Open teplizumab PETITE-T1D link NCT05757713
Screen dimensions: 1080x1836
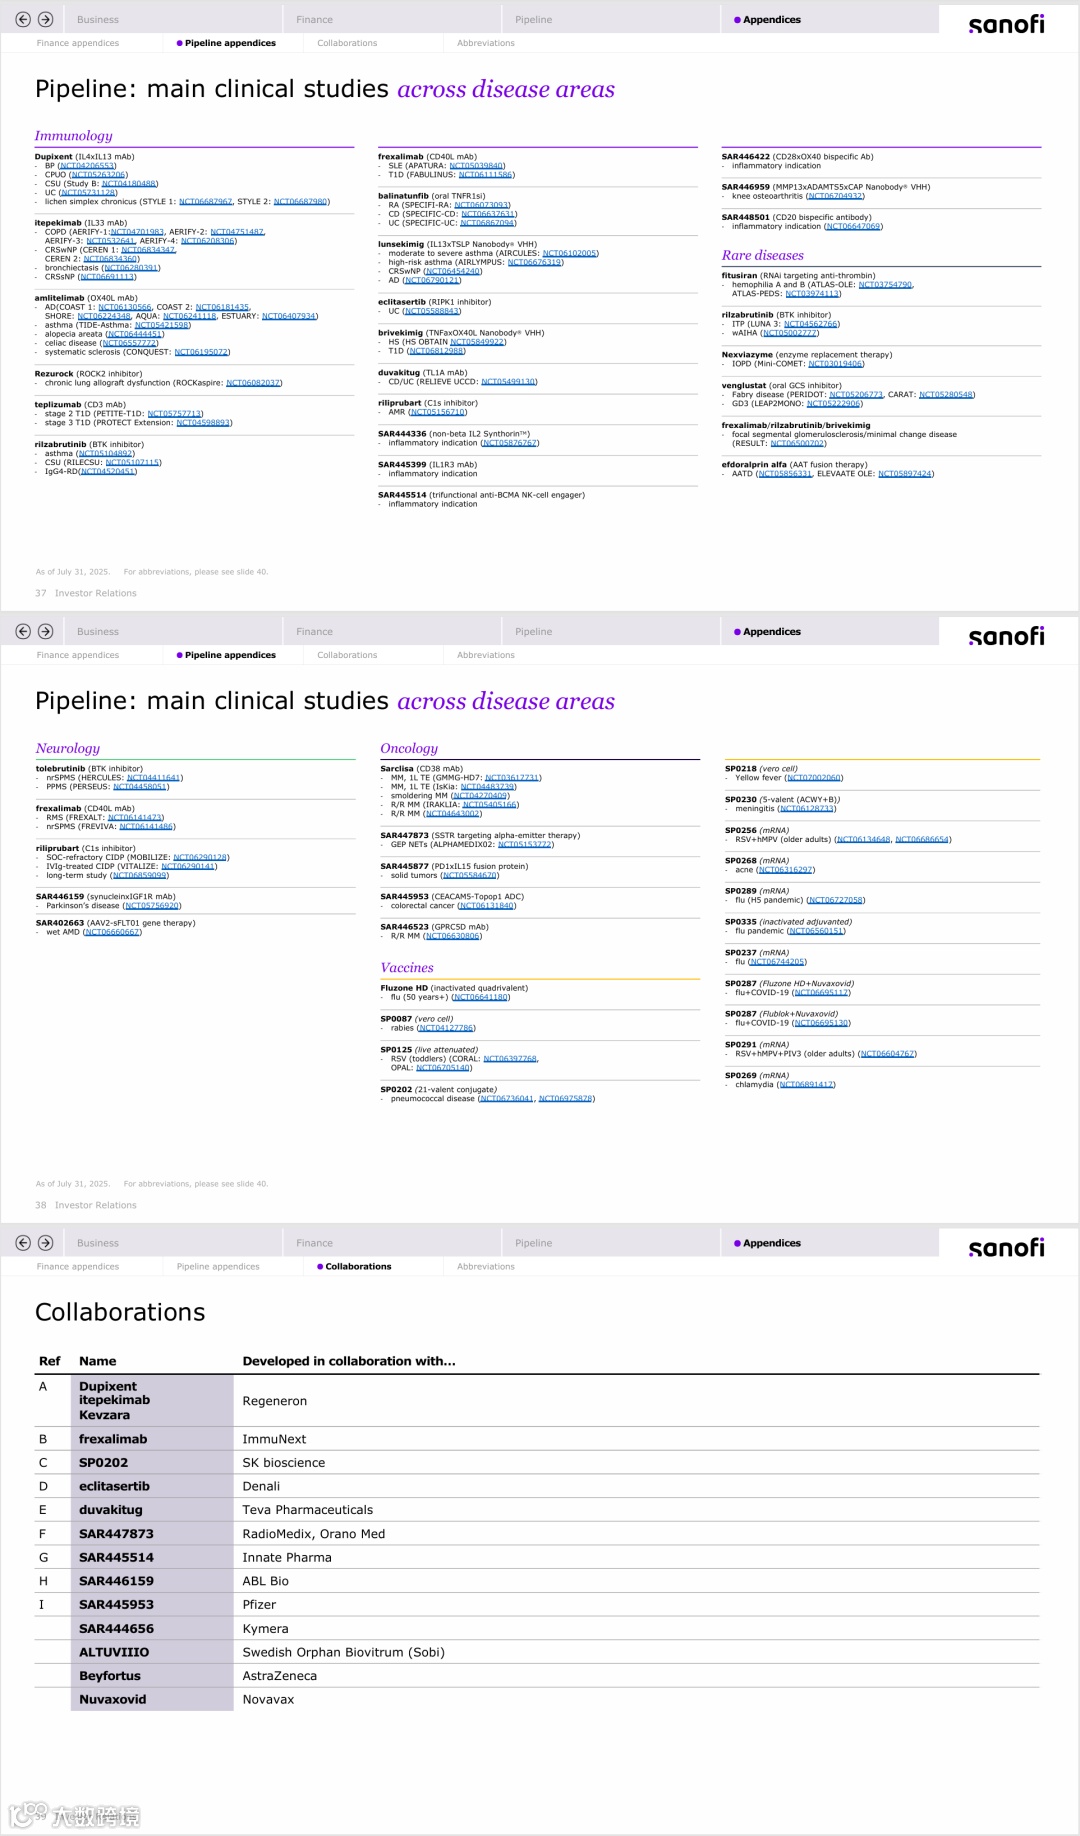click(175, 414)
